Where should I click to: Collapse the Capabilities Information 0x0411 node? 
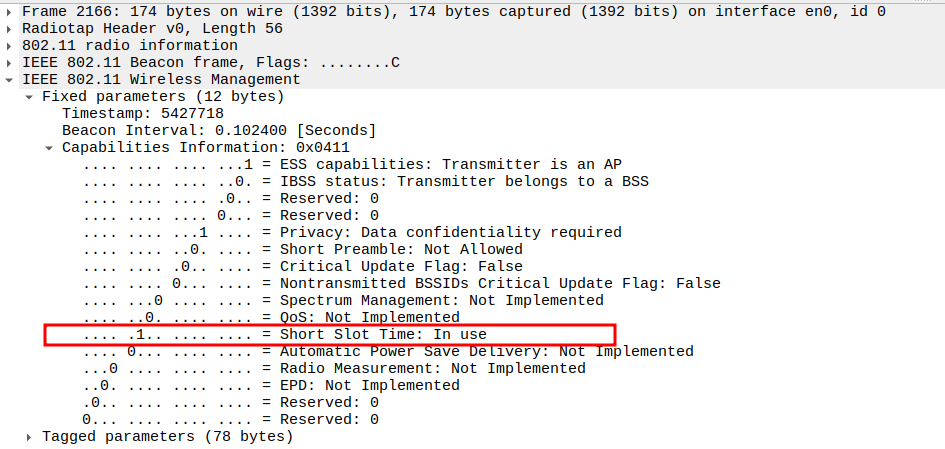click(50, 147)
